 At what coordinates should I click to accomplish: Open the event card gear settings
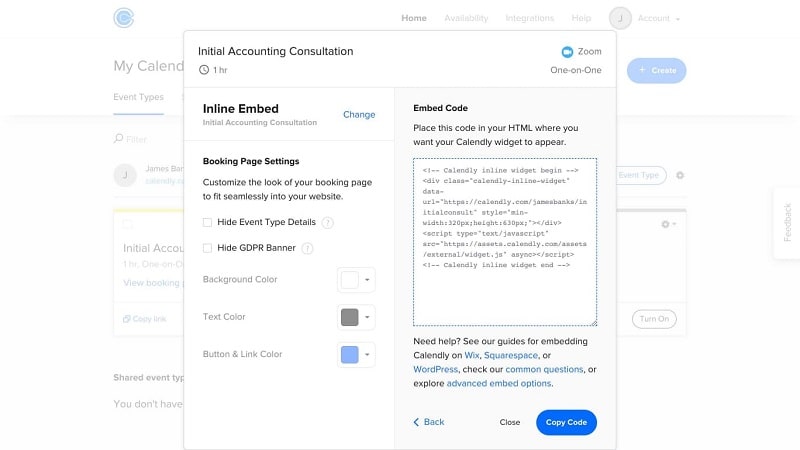pyautogui.click(x=668, y=224)
